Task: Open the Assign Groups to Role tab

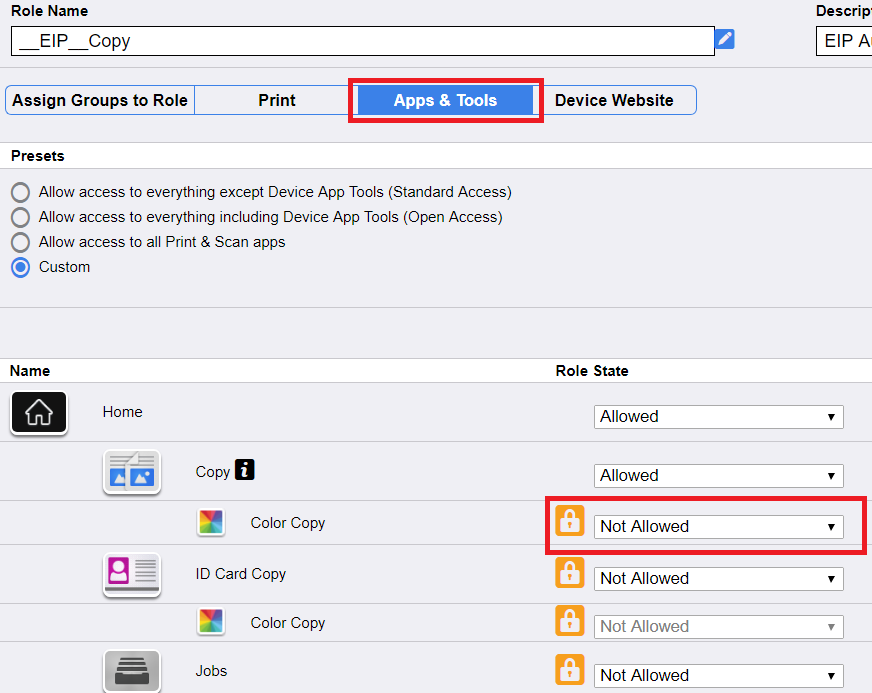Action: [x=100, y=100]
